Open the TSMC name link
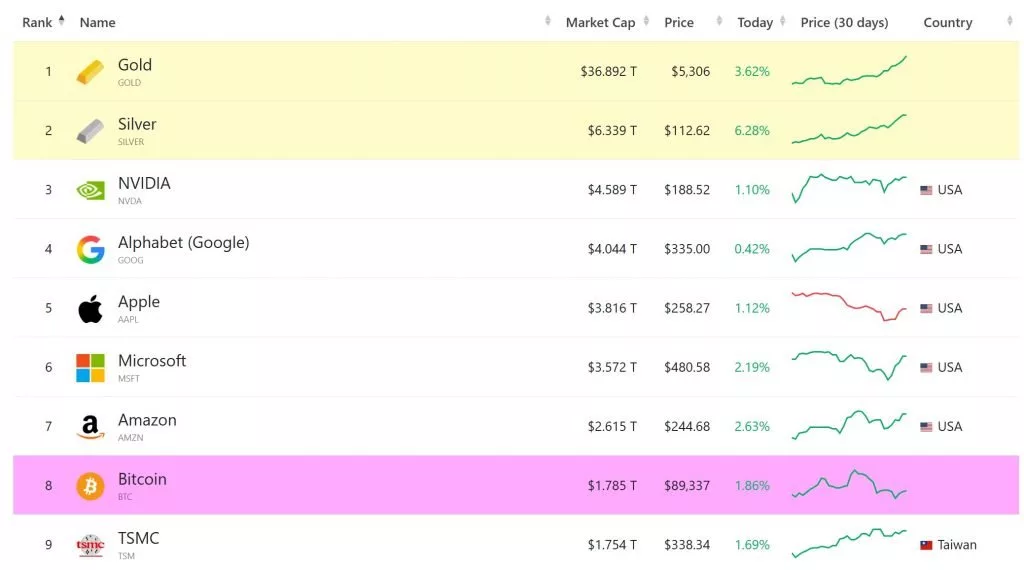 pos(138,538)
